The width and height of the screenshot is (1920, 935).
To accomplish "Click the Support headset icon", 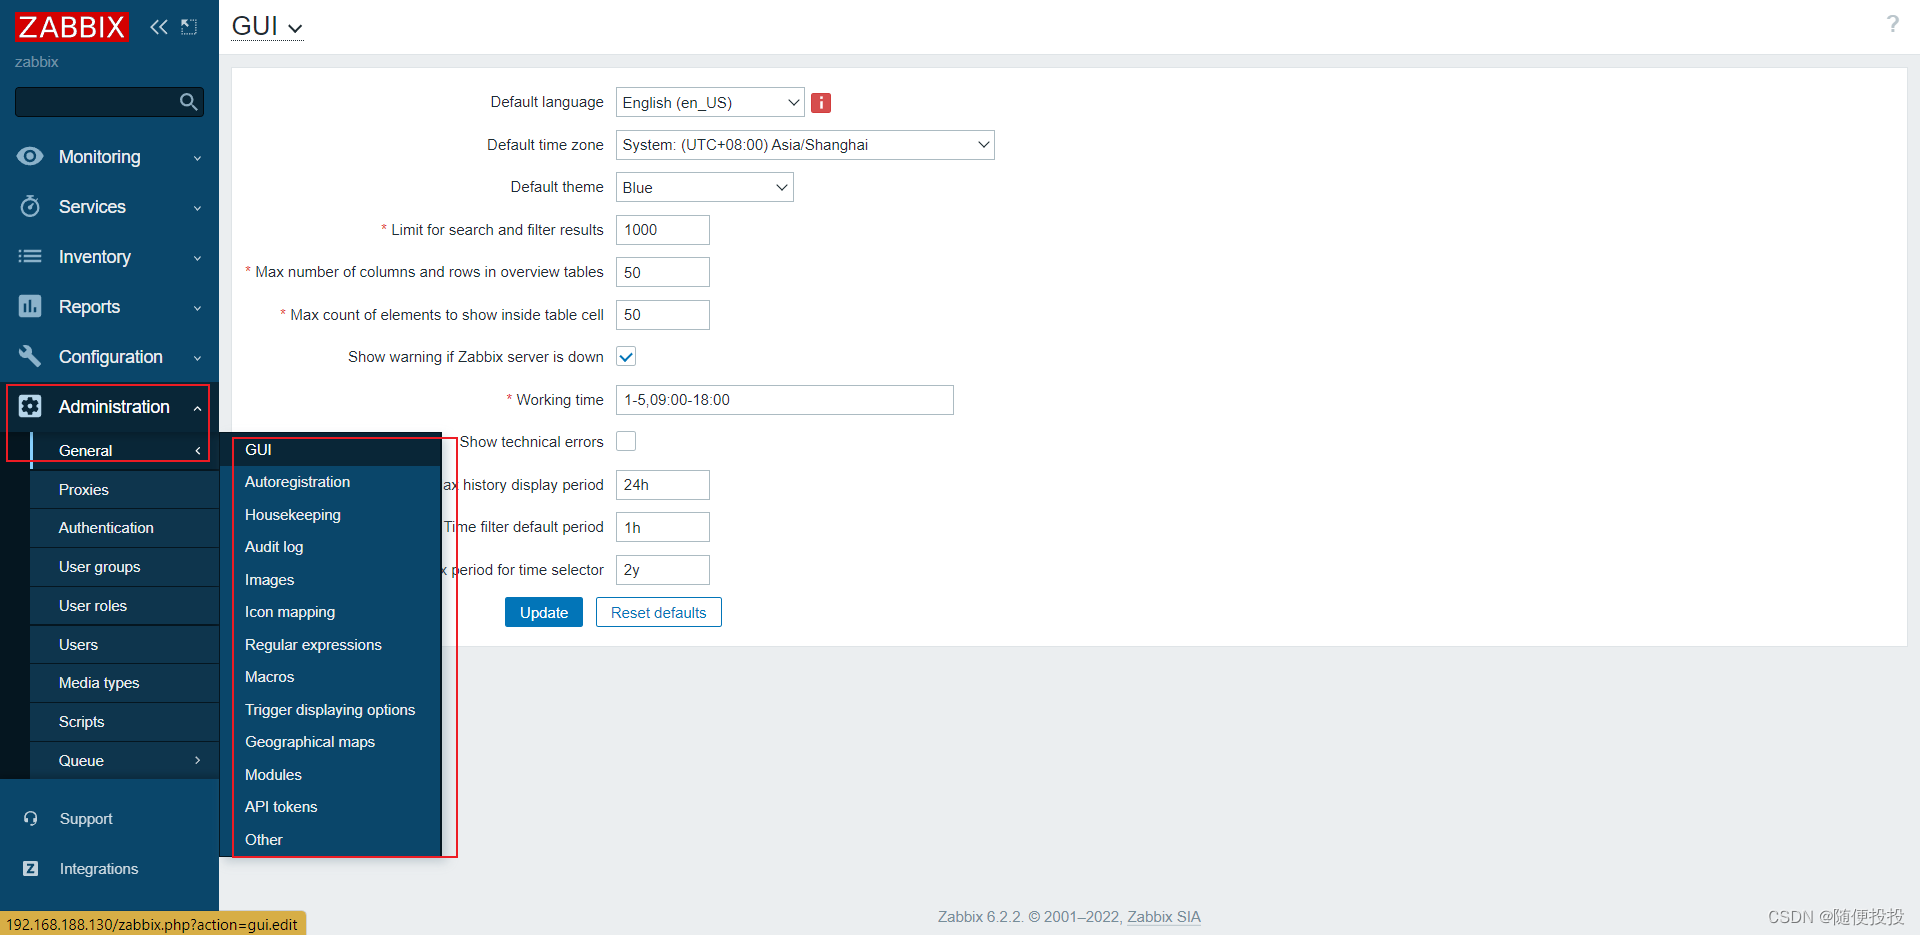I will [31, 818].
